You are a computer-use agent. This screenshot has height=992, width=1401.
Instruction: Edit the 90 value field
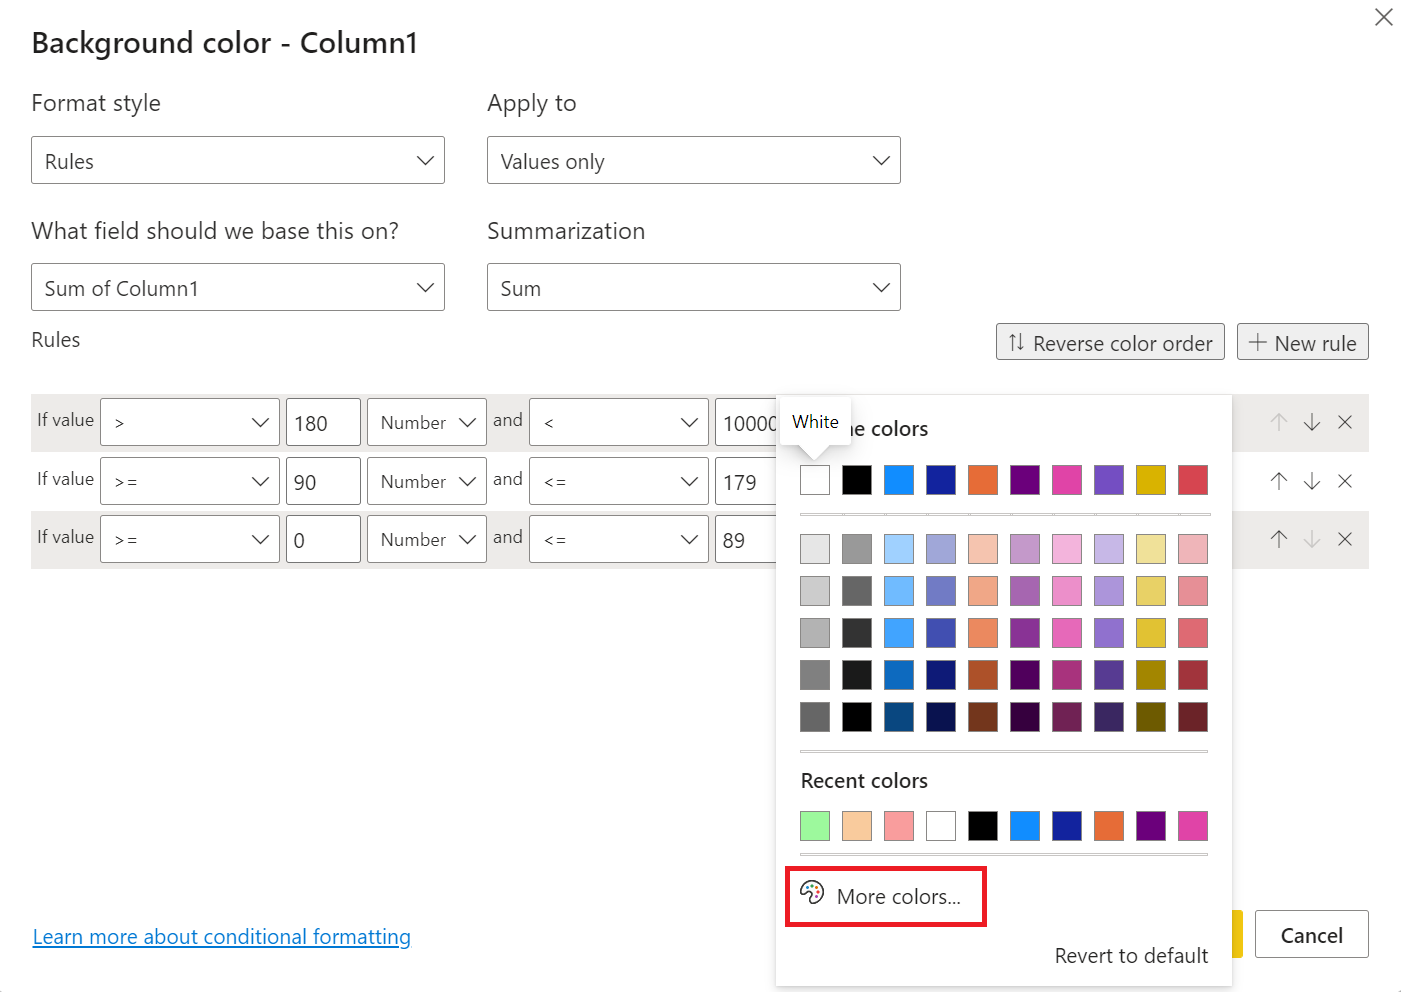point(323,481)
